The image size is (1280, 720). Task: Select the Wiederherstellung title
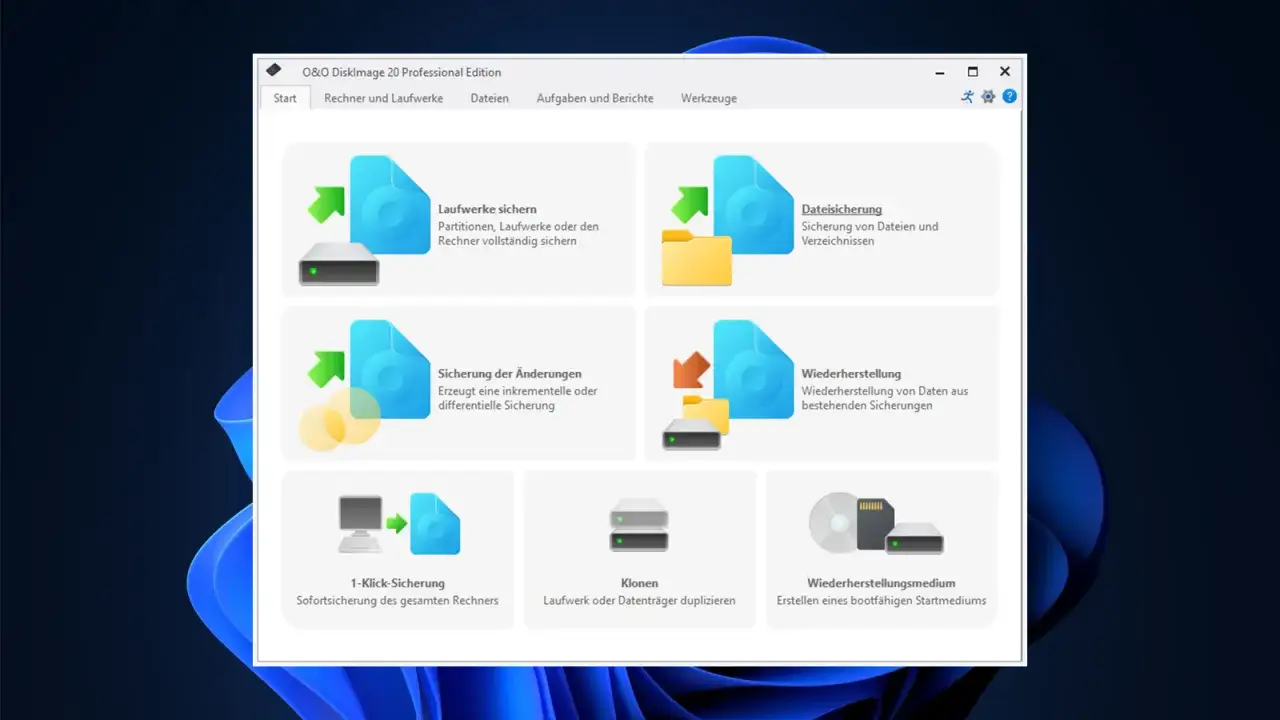(x=851, y=374)
